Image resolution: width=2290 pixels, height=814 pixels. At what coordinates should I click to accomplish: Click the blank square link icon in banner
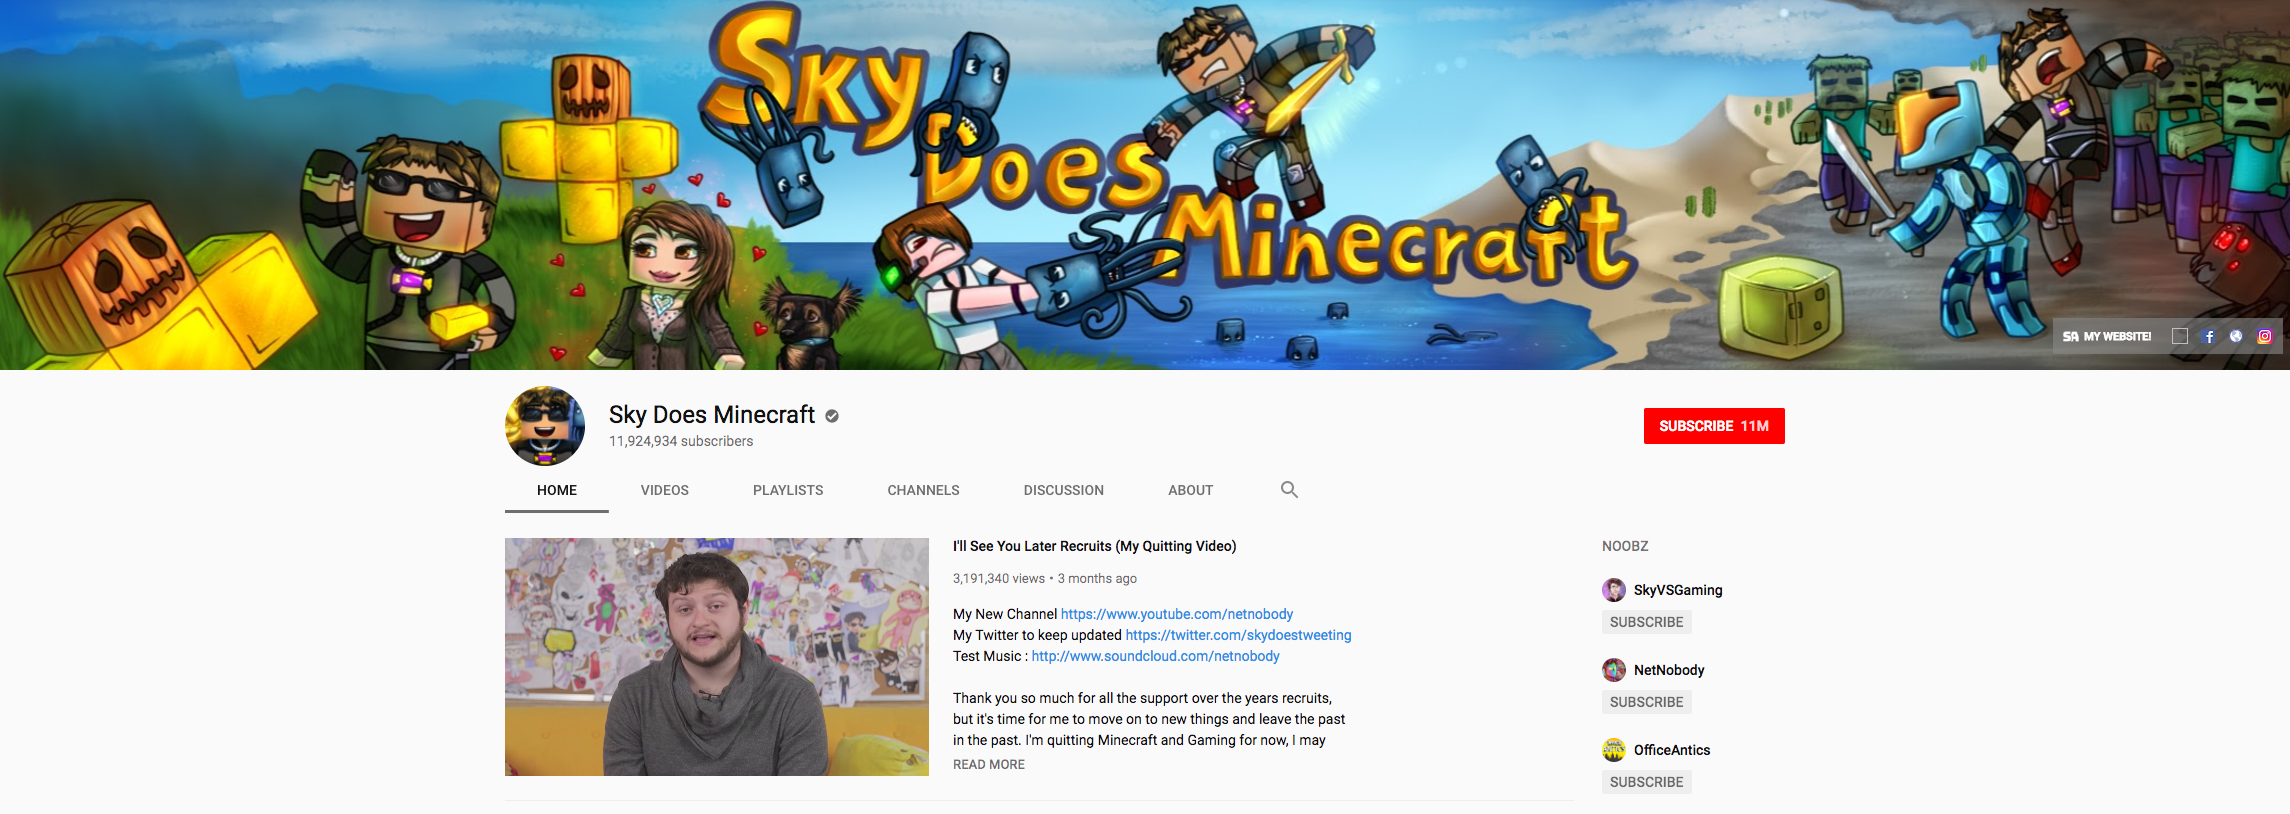2180,337
